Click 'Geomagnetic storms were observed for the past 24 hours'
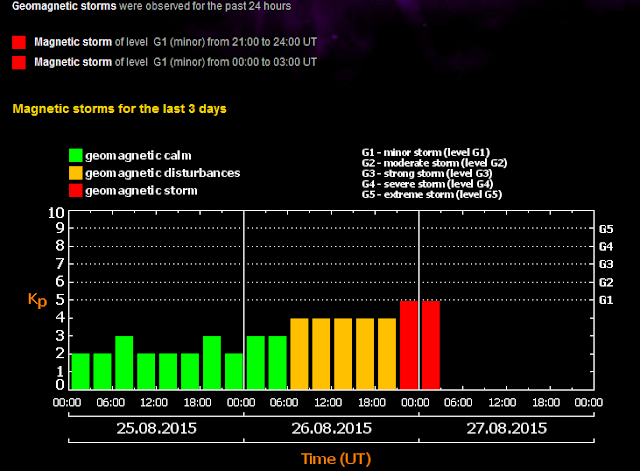640x471 pixels. (151, 6)
